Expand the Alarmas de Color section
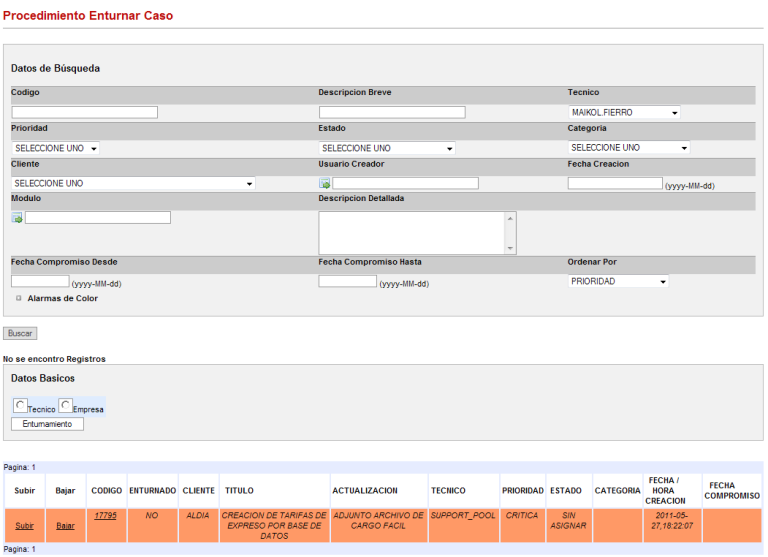Screen dimensions: 768x557 (x=19, y=298)
